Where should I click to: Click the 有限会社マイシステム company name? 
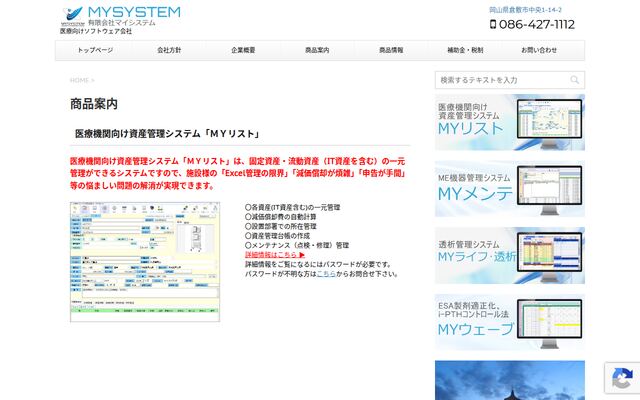122,23
